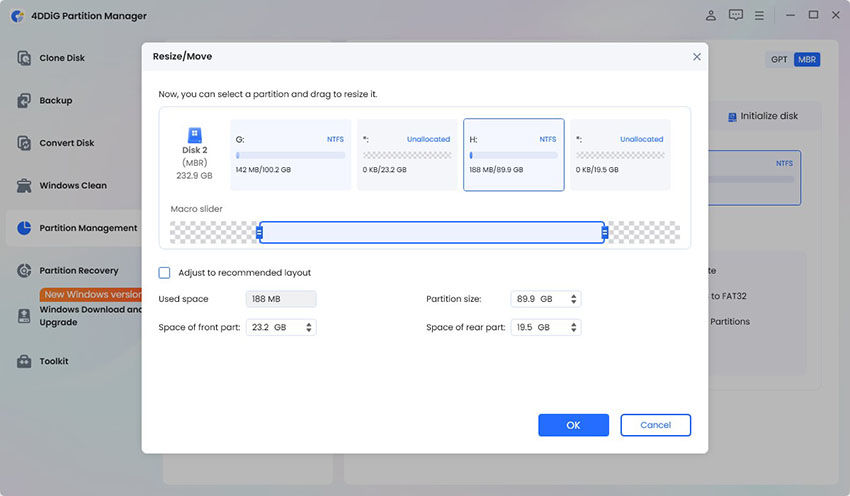
Task: Click the Windows Clean sidebar icon
Action: click(x=24, y=185)
